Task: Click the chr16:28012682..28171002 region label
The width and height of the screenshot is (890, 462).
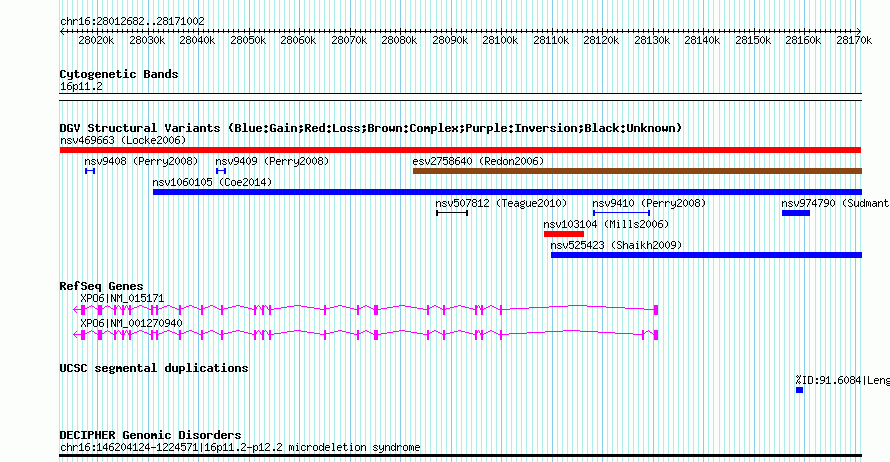Action: tap(132, 21)
